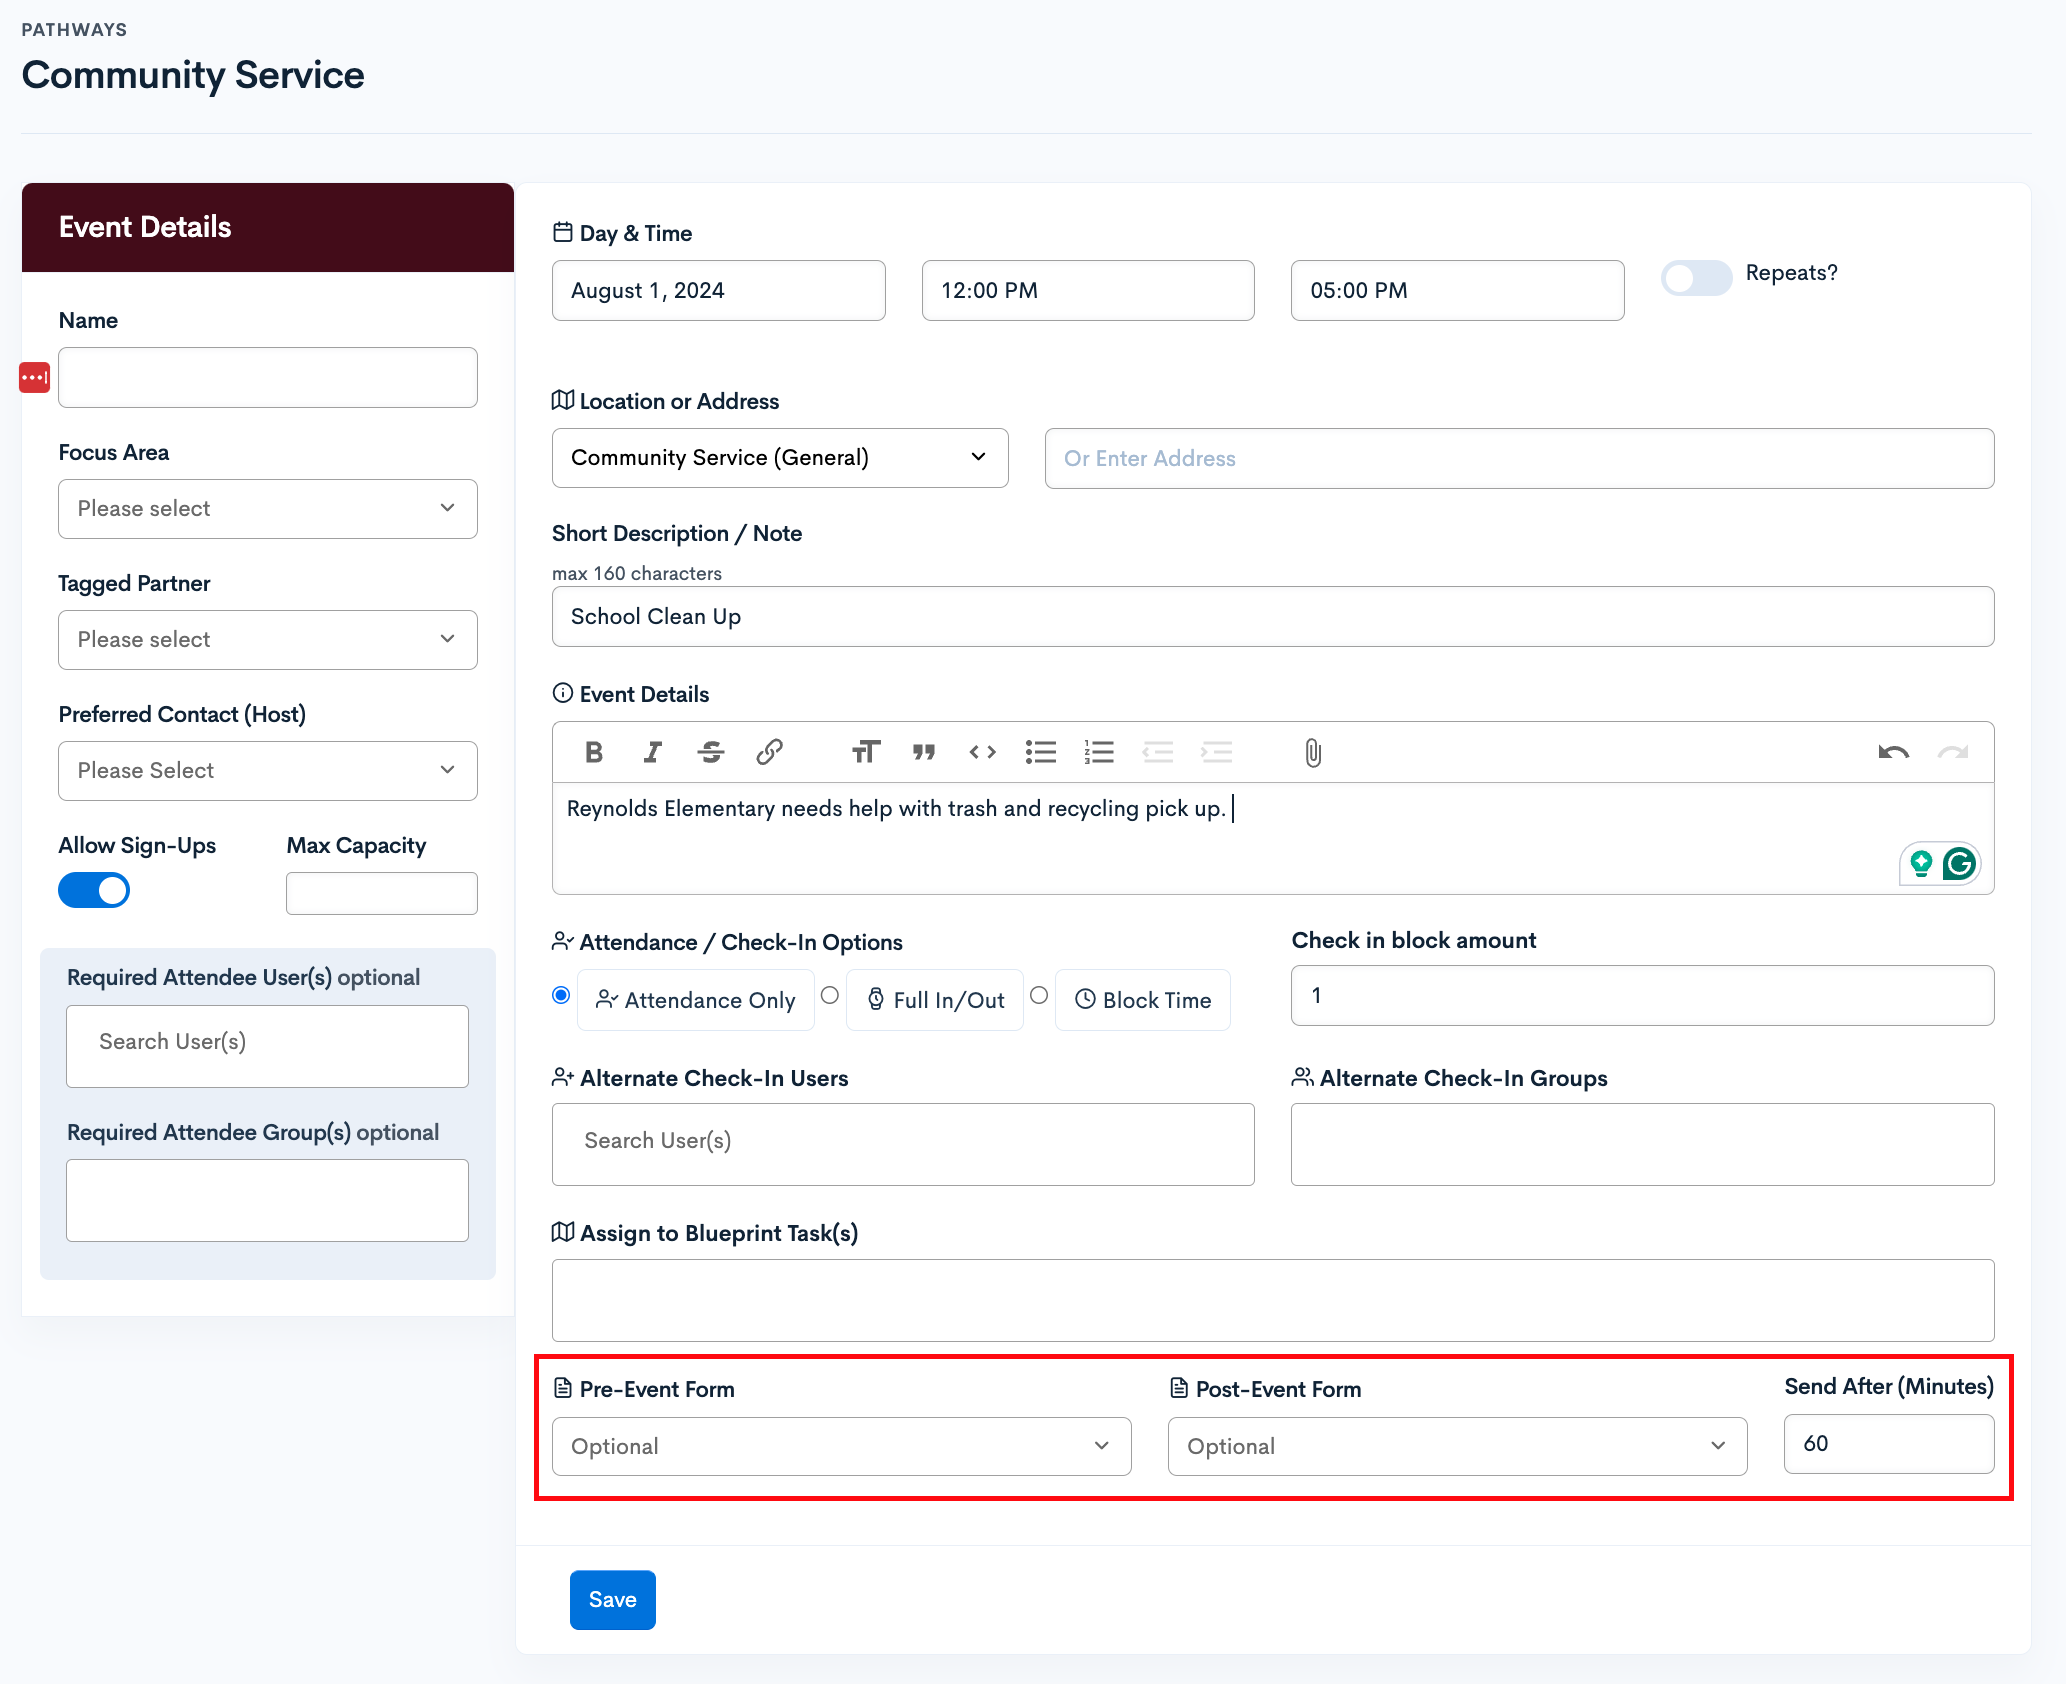
Task: Undo the last edit in the editor
Action: (x=1894, y=752)
